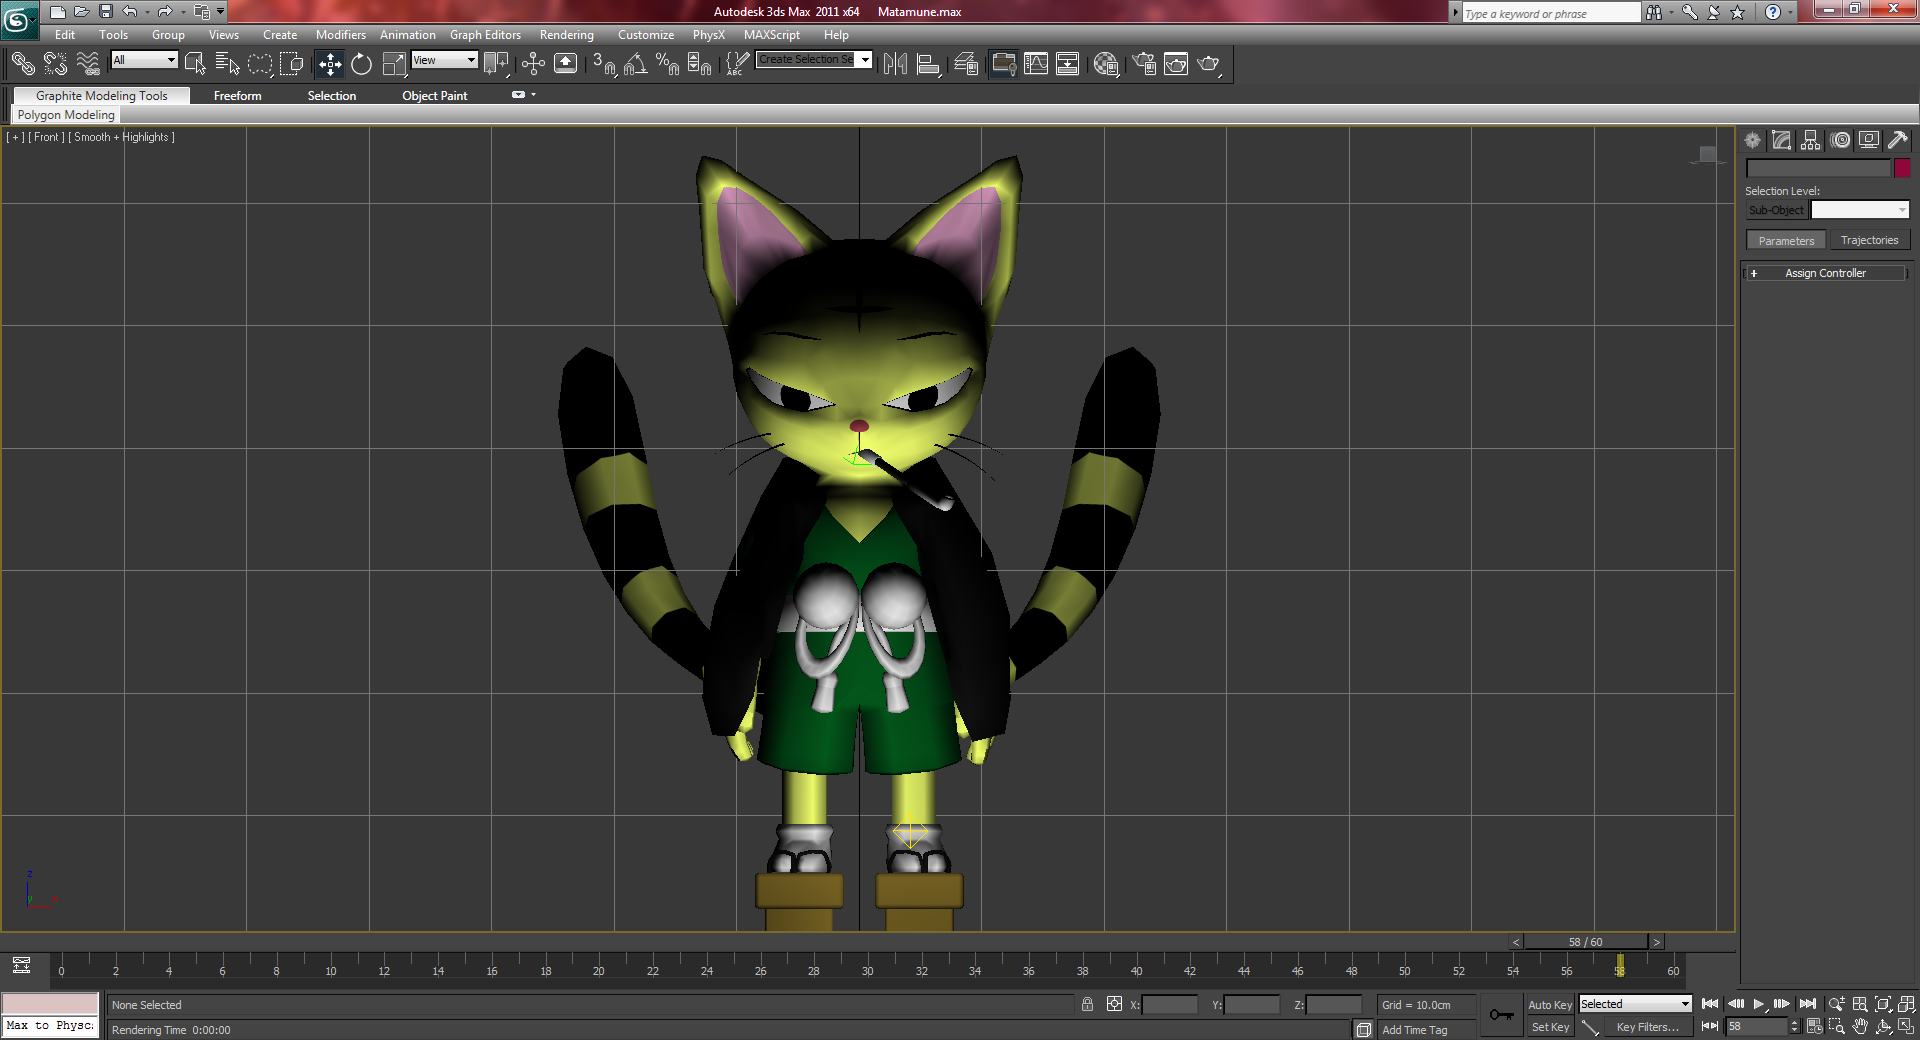1920x1040 pixels.
Task: Click the object color swatch
Action: (1902, 169)
